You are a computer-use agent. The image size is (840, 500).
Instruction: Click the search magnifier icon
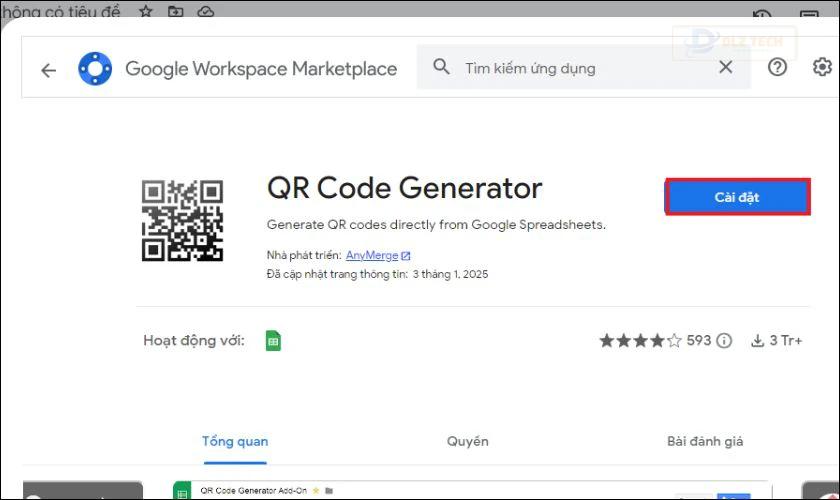click(x=441, y=67)
